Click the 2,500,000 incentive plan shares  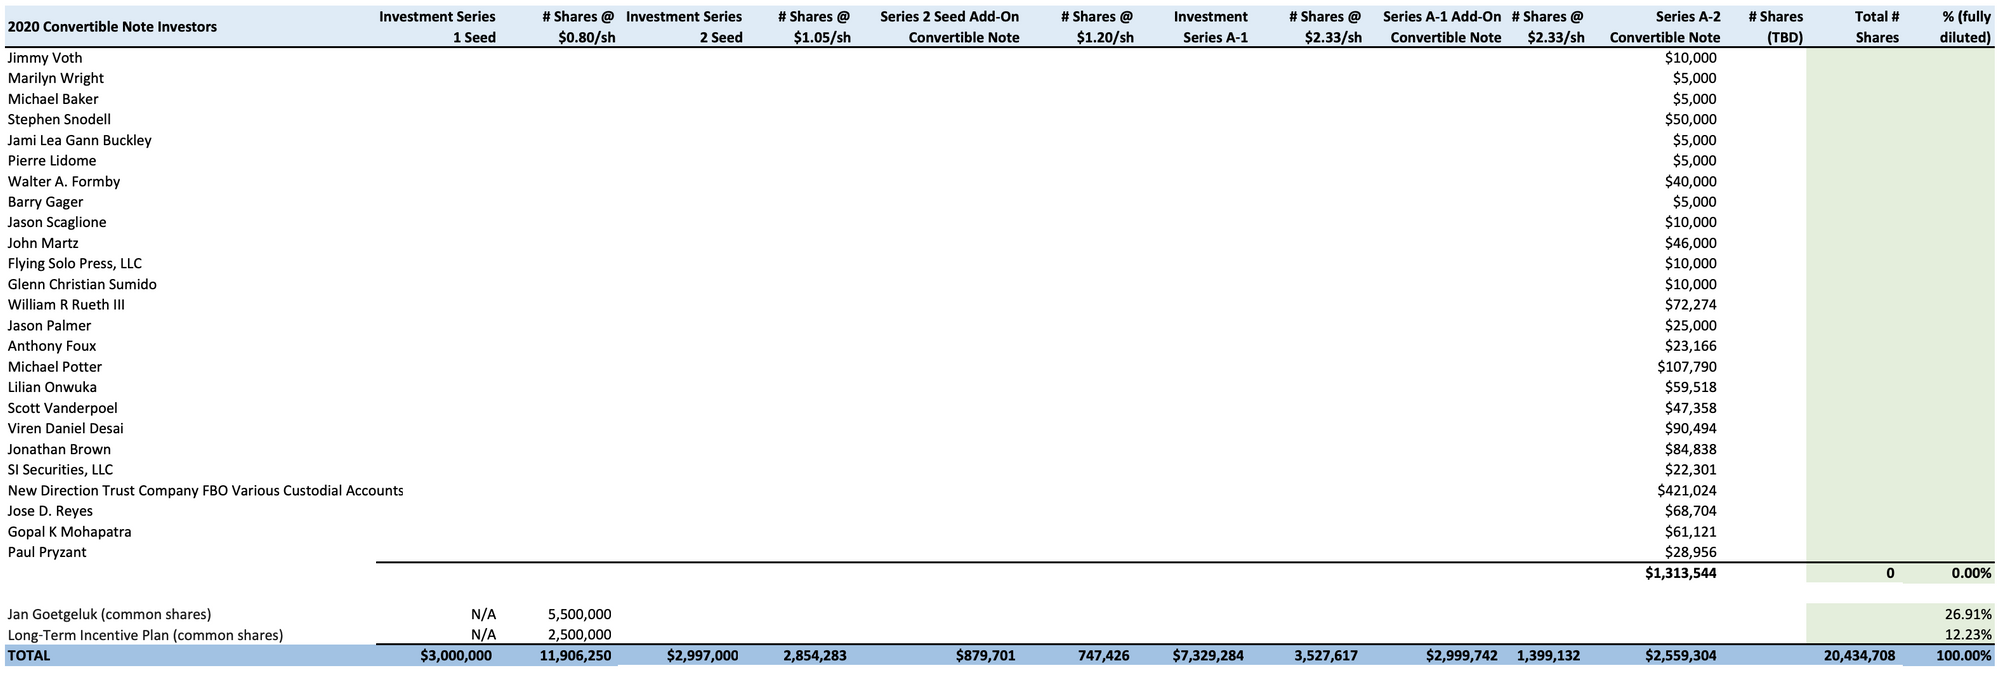(x=580, y=635)
